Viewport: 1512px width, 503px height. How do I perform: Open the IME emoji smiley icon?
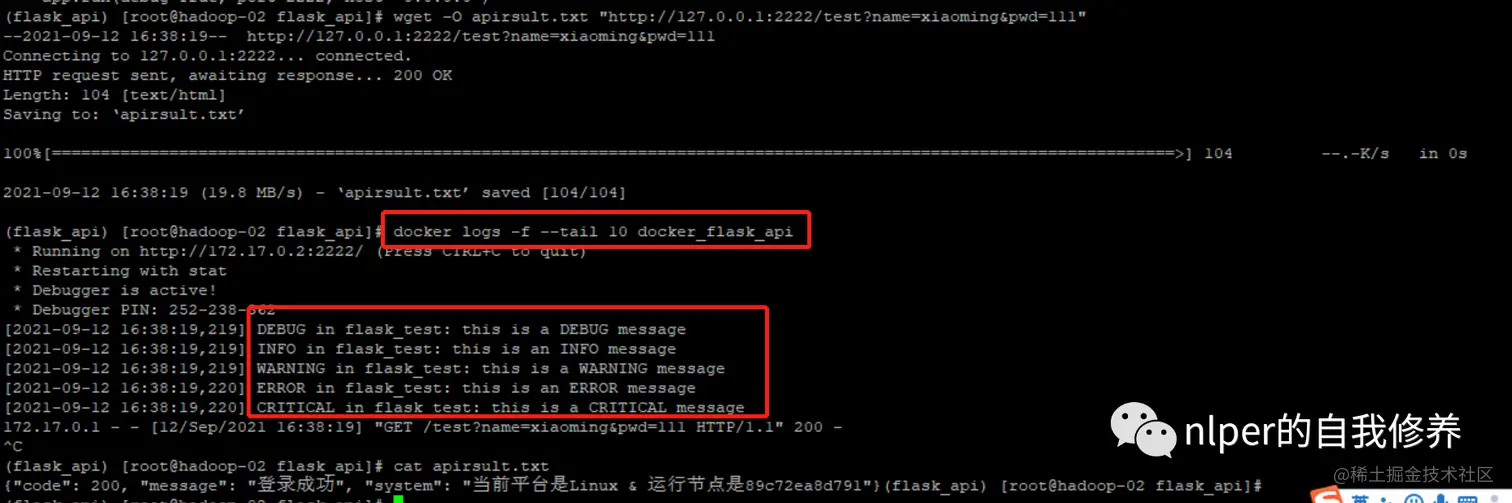pyautogui.click(x=1414, y=499)
